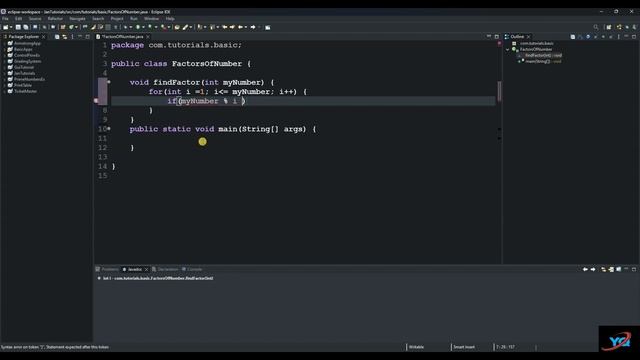The image size is (640, 360).
Task: Close the FactorsOfNumber.java editor tab
Action: (148, 37)
